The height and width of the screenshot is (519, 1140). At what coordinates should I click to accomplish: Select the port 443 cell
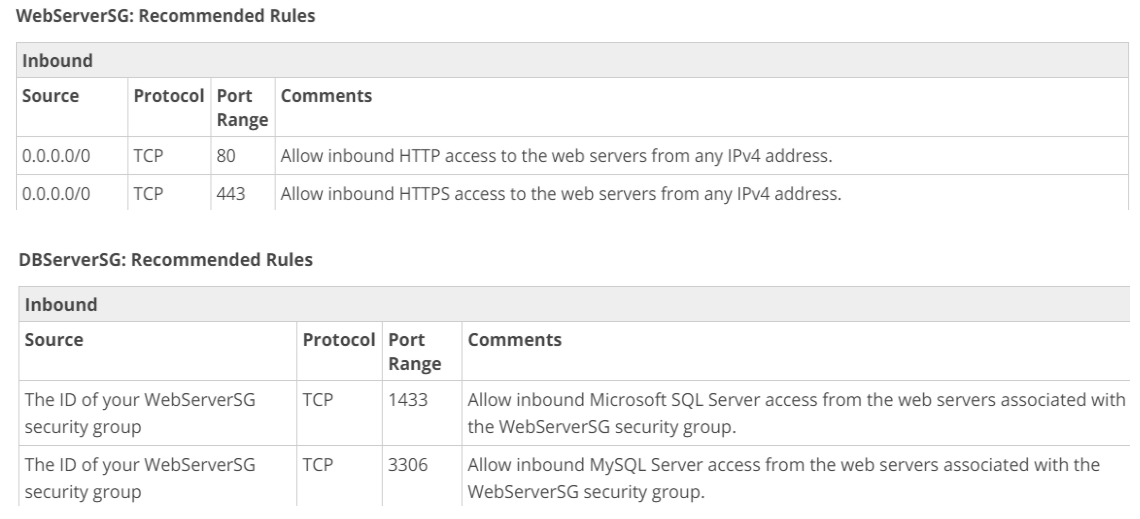click(243, 193)
